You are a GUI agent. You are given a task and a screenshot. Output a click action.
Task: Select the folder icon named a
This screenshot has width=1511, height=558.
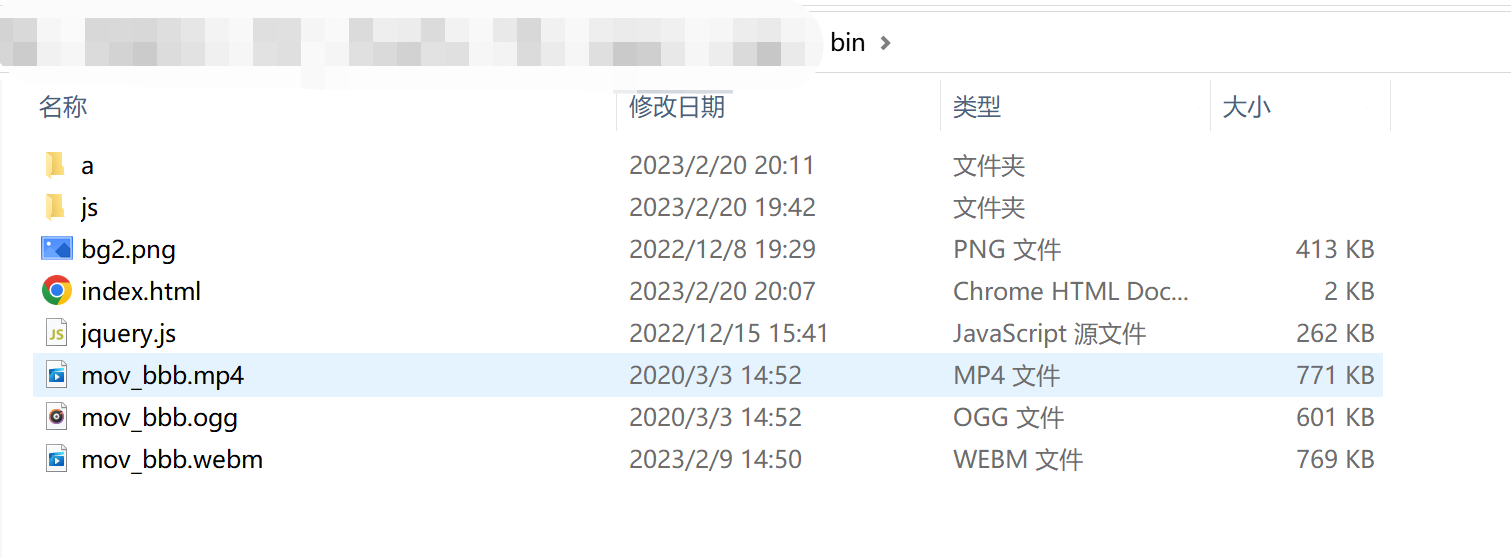[x=55, y=165]
